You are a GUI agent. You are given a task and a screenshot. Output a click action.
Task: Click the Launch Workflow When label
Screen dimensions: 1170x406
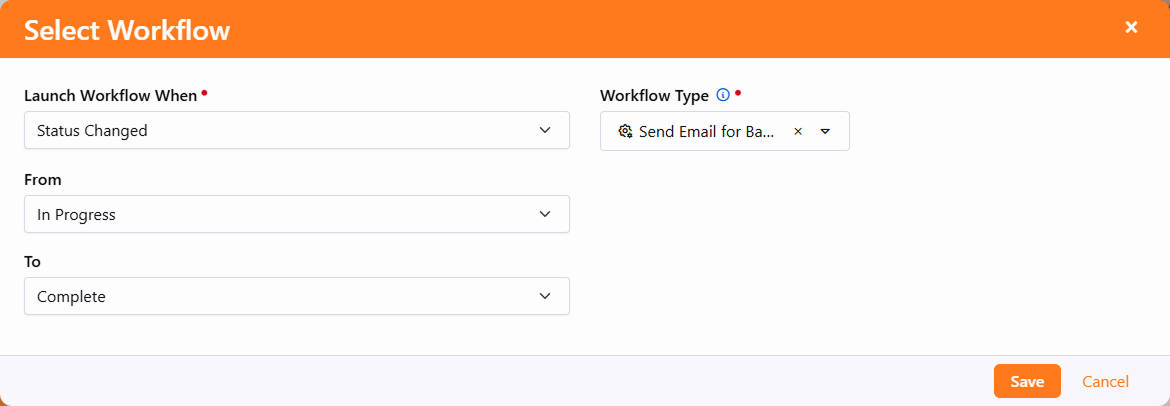(x=110, y=96)
